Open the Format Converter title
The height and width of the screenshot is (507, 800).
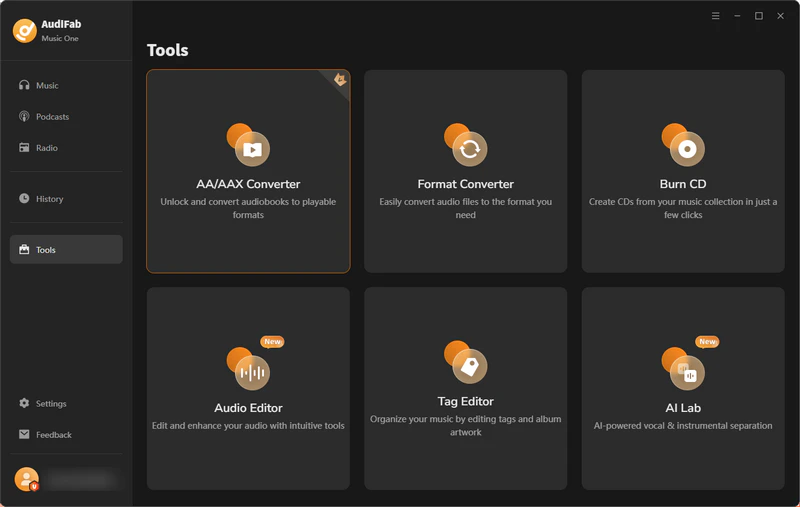(x=466, y=184)
